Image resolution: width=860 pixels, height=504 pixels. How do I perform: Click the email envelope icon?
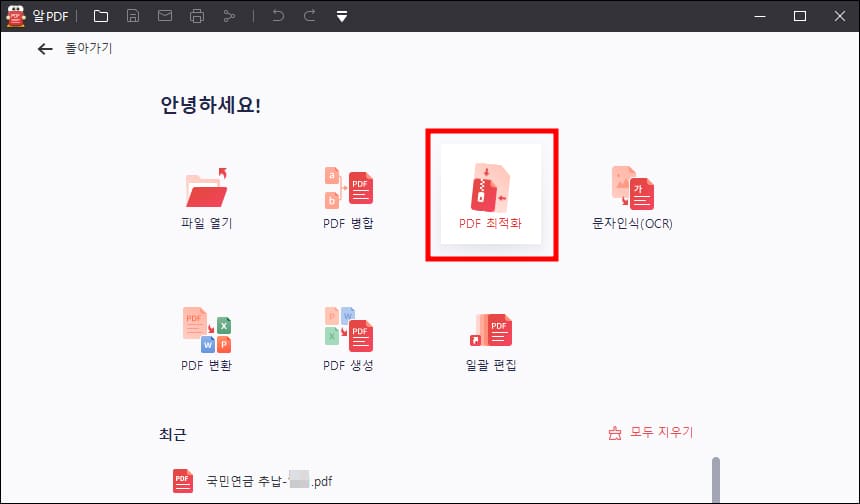pyautogui.click(x=165, y=16)
